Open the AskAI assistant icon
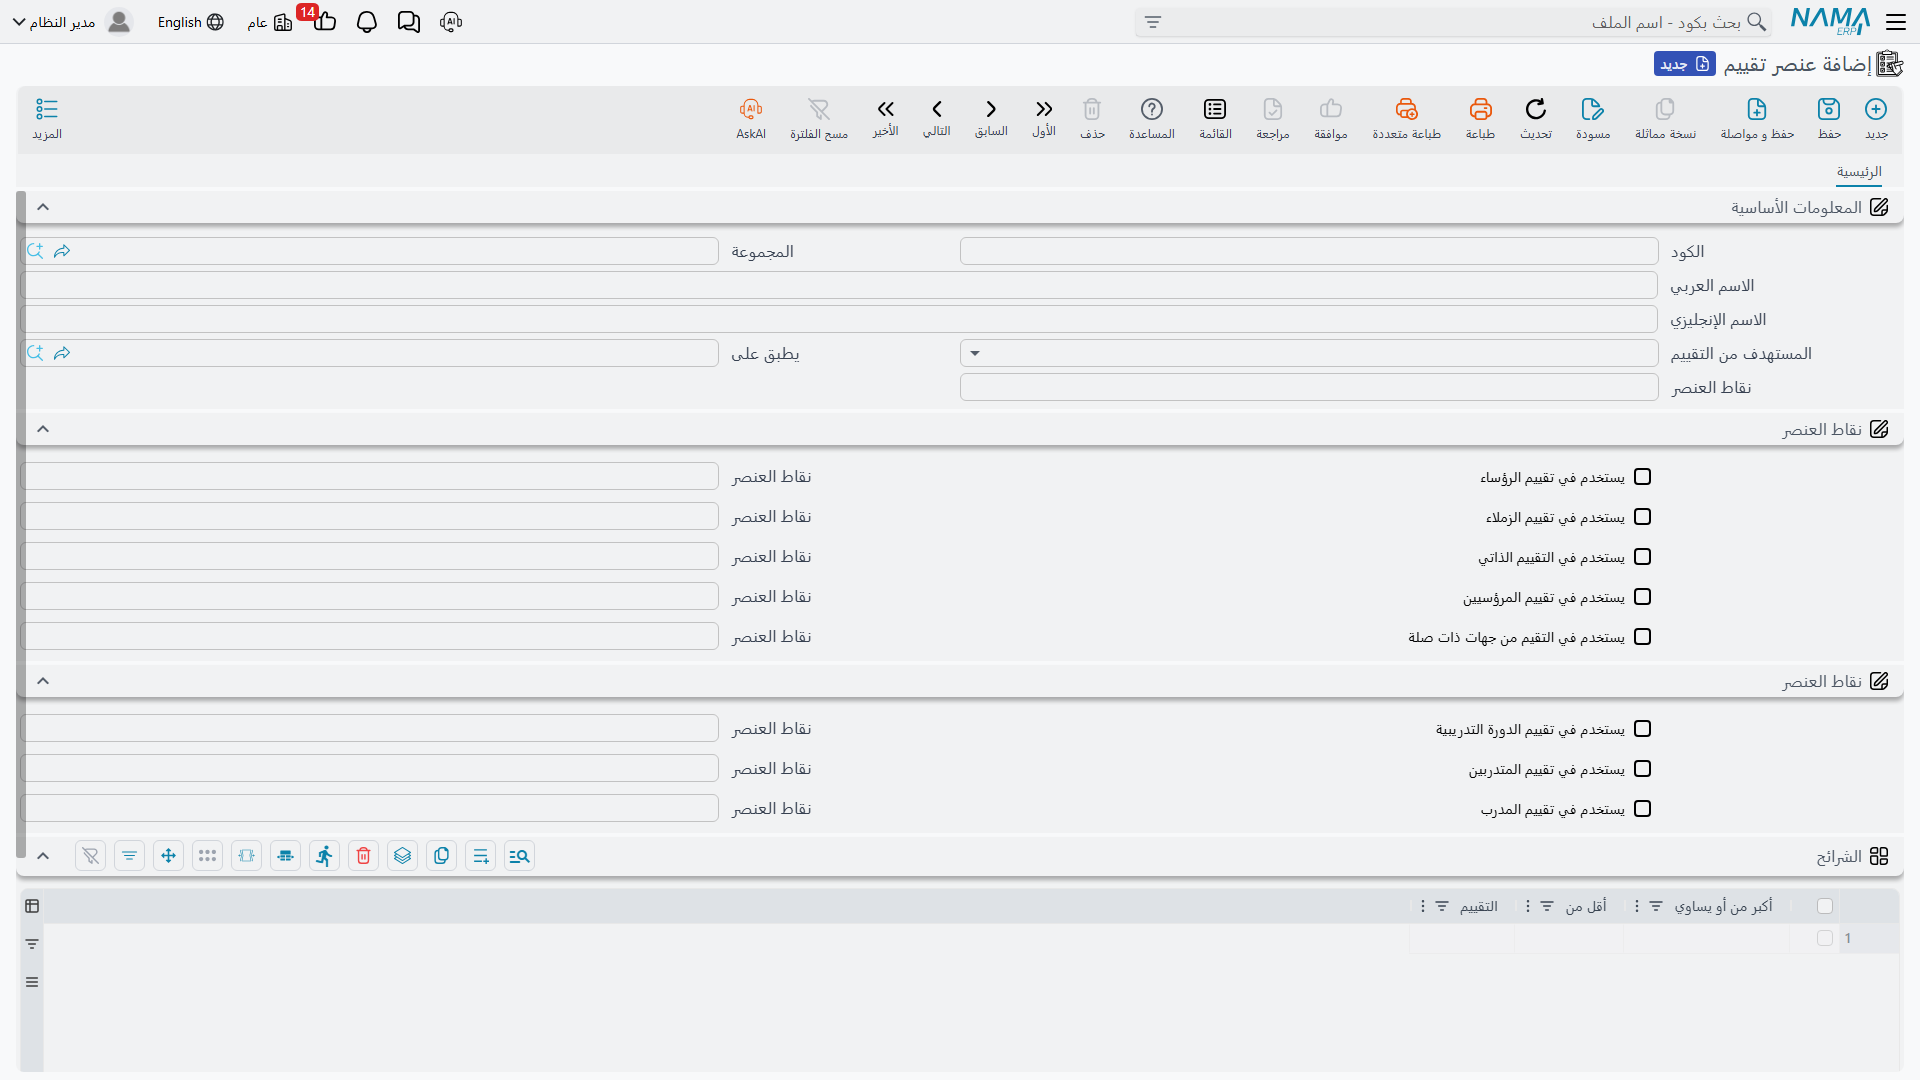 click(x=751, y=109)
